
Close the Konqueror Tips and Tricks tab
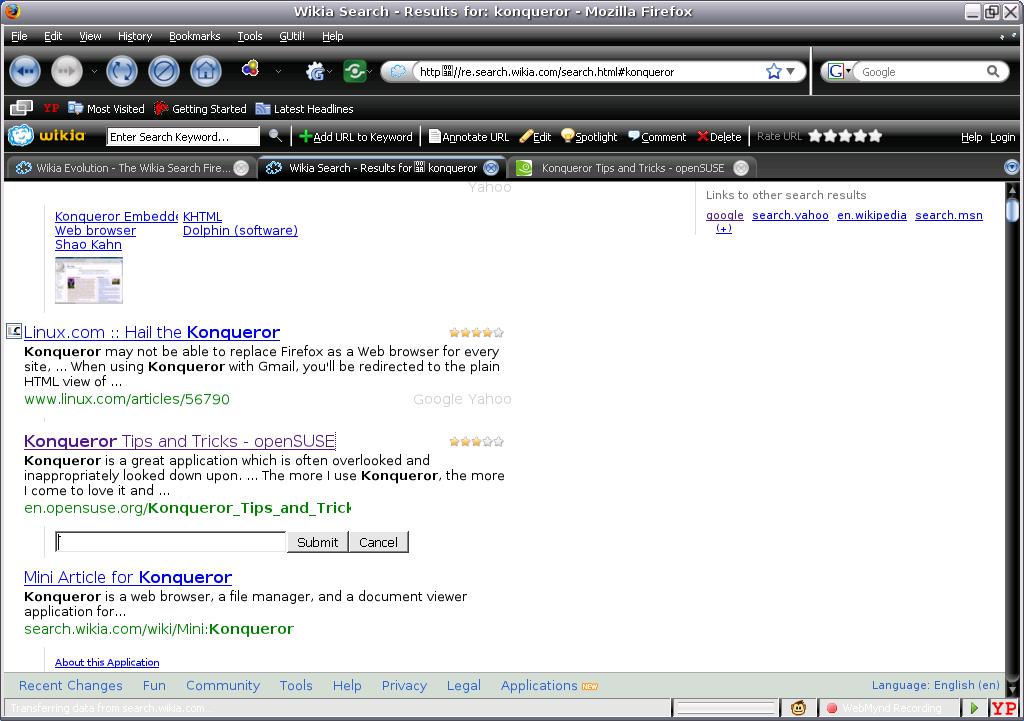pos(741,168)
